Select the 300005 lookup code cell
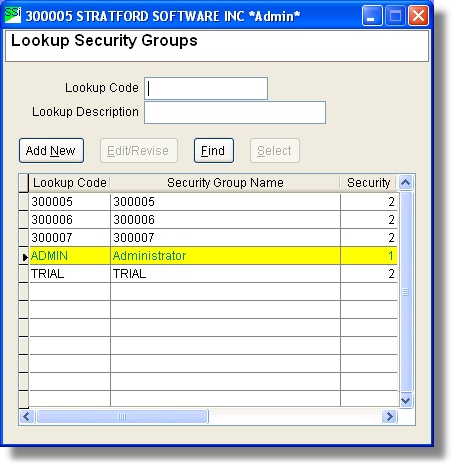The image size is (454, 467). click(x=70, y=202)
